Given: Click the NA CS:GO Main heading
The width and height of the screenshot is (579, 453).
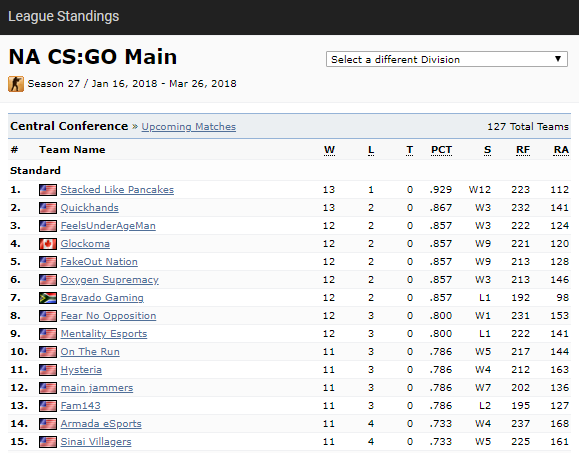Looking at the screenshot, I should tap(93, 56).
